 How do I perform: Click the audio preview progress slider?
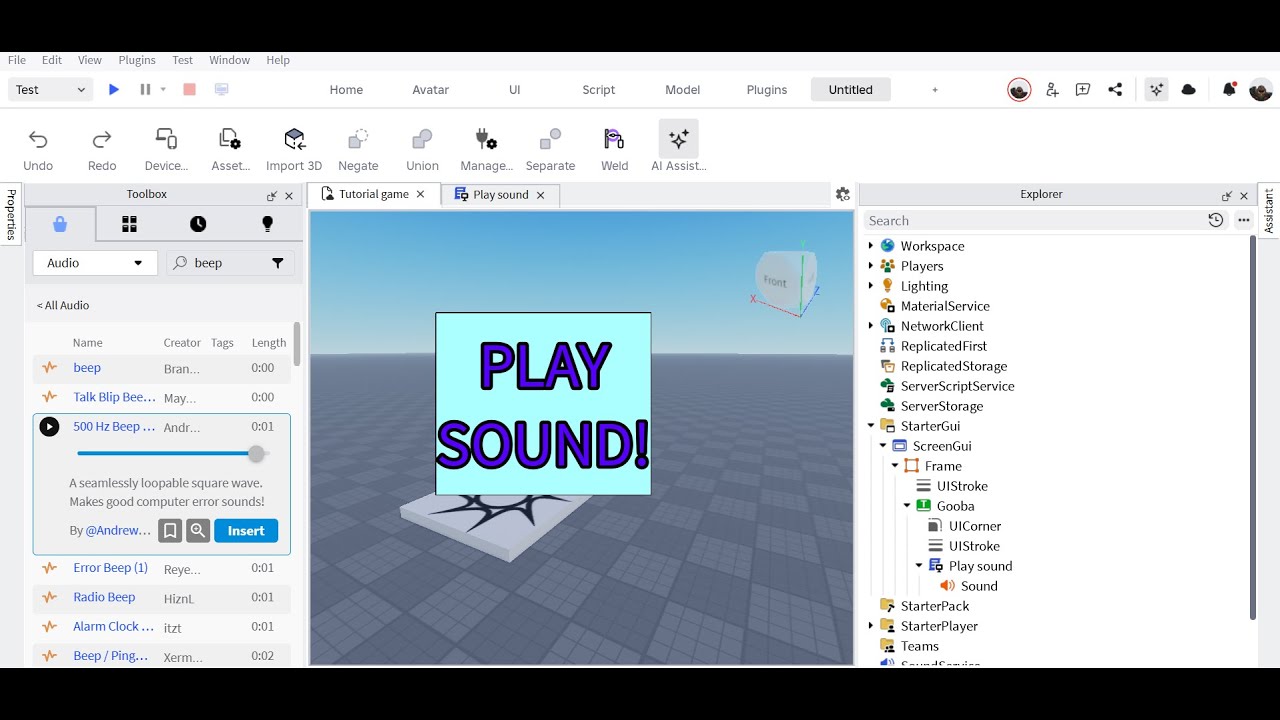click(x=172, y=454)
